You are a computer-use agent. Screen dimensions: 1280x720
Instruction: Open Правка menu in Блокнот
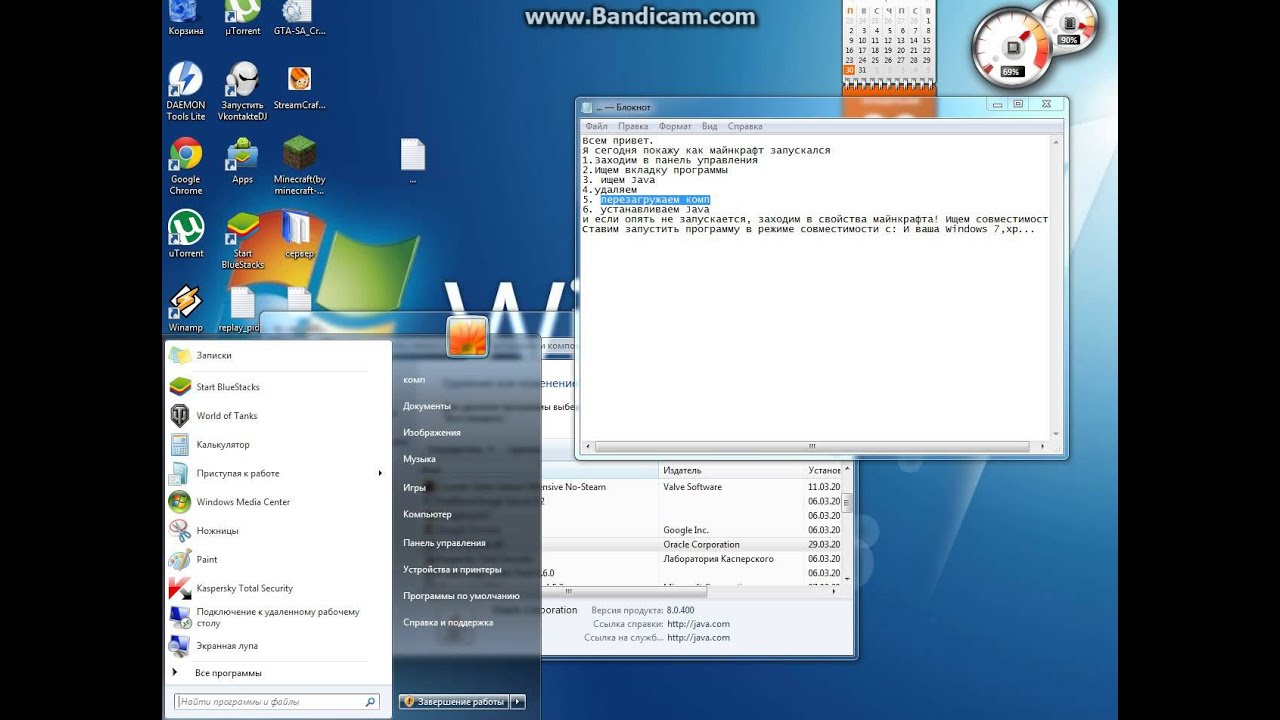(x=633, y=127)
